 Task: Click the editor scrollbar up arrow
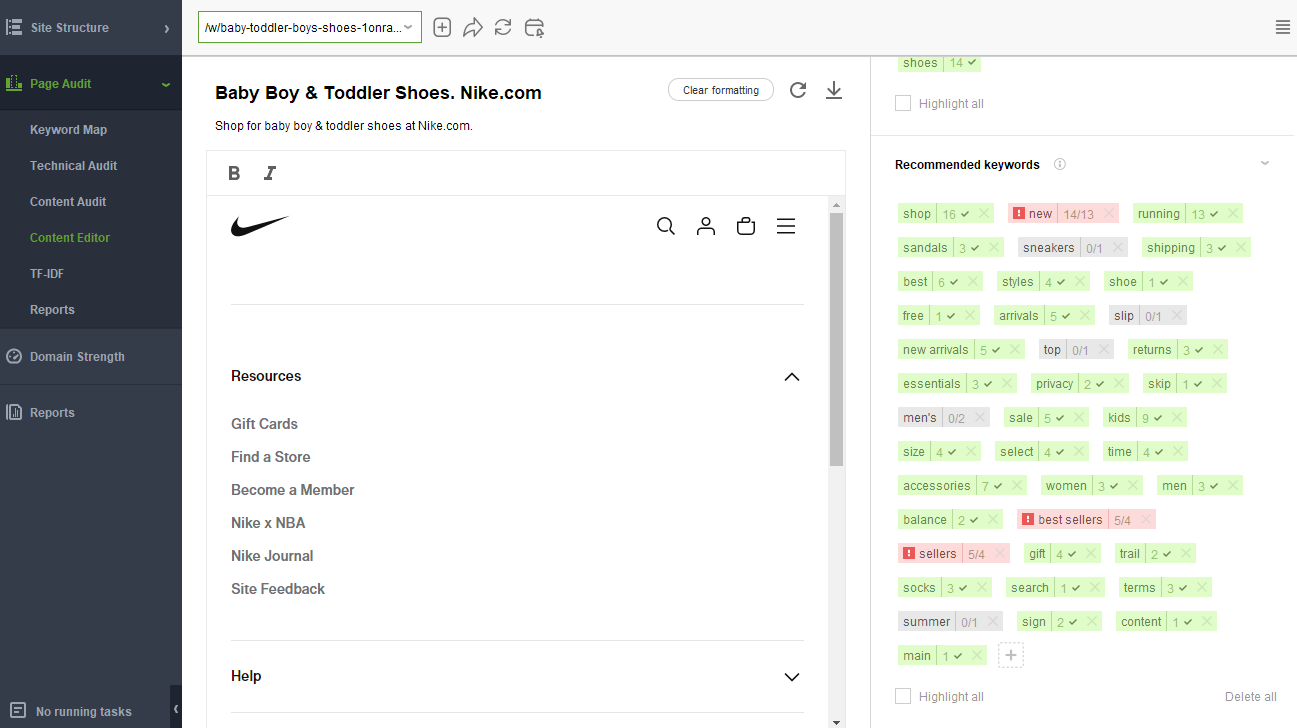click(x=836, y=204)
